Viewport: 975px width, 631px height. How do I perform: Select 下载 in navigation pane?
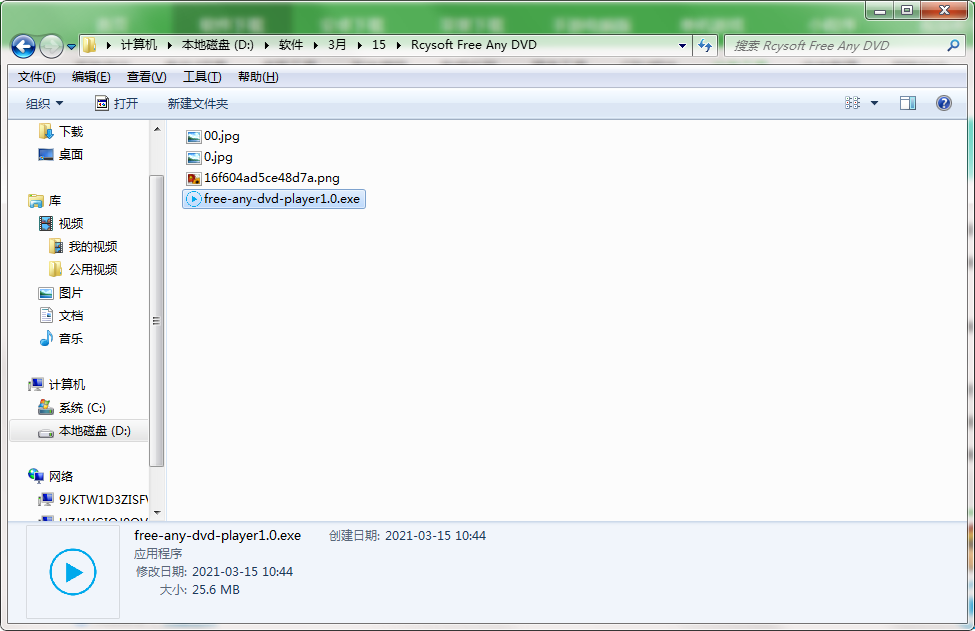tap(61, 131)
